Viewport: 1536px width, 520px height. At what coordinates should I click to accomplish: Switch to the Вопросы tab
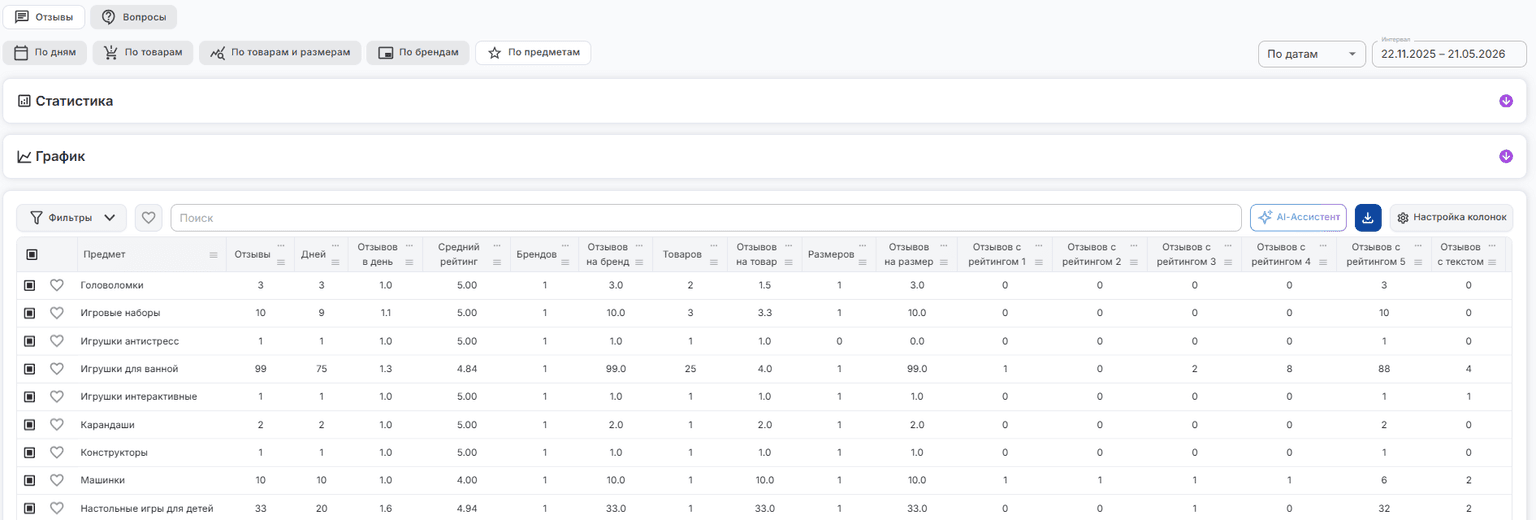pyautogui.click(x=134, y=17)
